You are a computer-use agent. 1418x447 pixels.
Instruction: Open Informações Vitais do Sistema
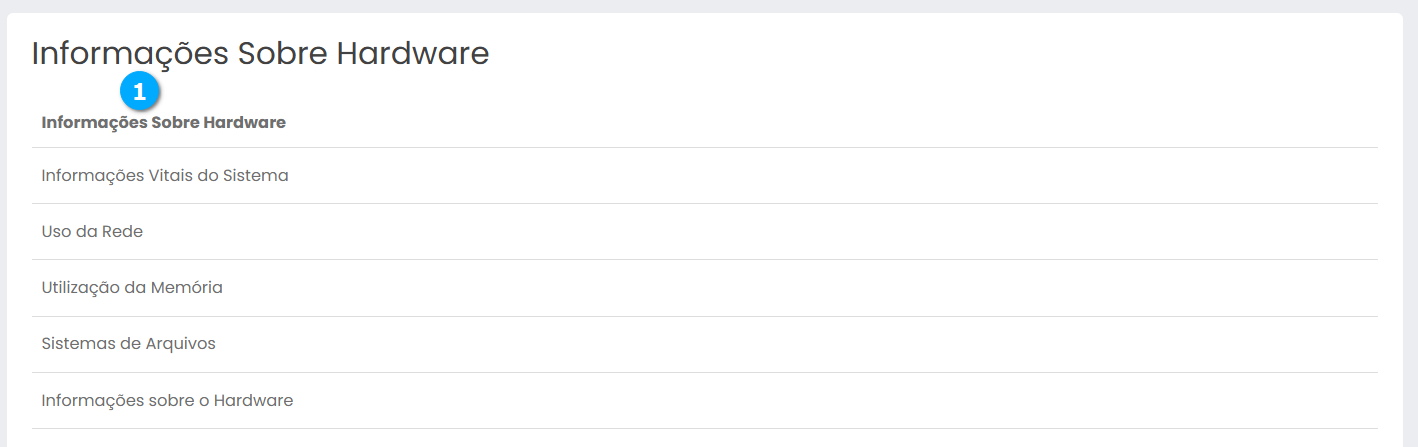point(165,176)
